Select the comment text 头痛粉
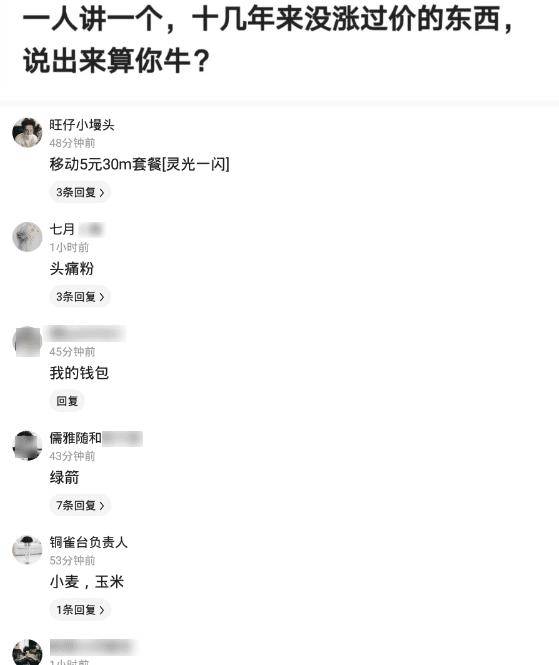This screenshot has width=559, height=665. (72, 268)
